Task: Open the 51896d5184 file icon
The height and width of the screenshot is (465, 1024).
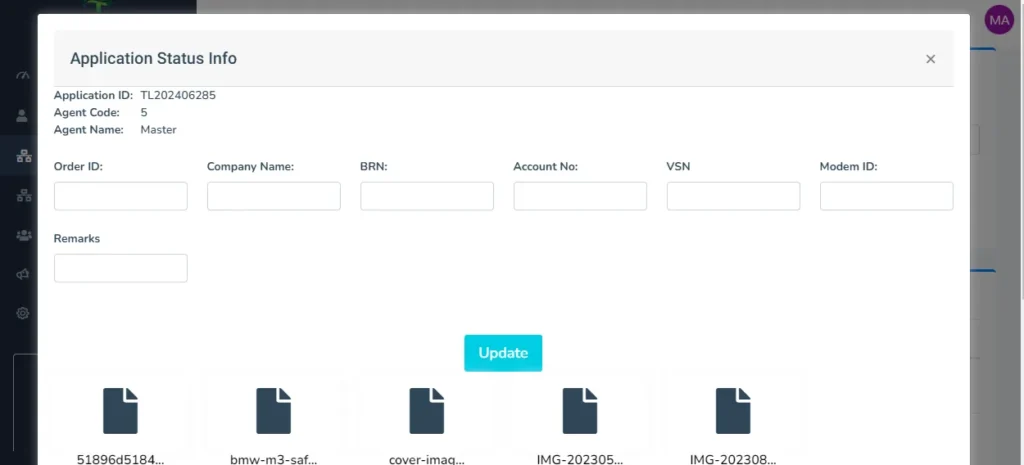Action: (x=120, y=411)
